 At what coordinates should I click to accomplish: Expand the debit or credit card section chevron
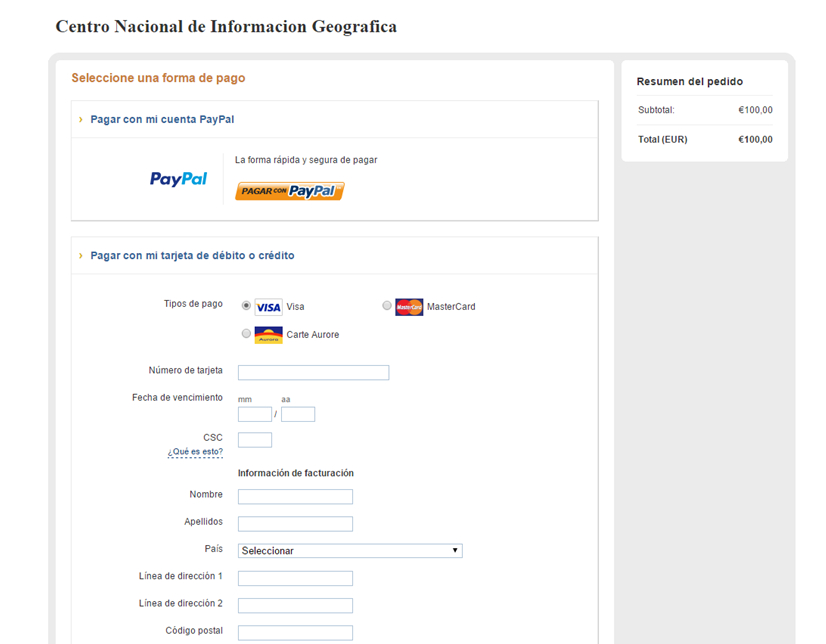(81, 255)
